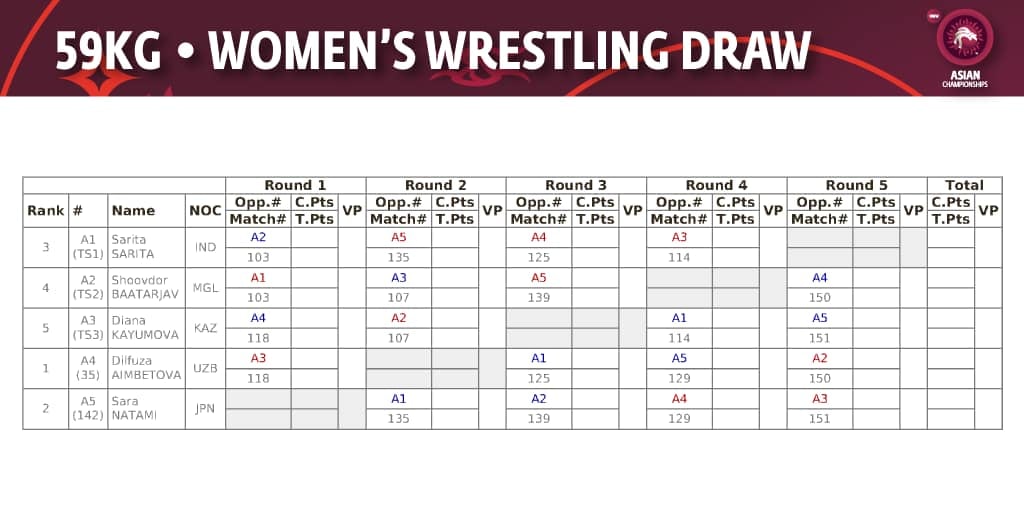This screenshot has height=512, width=1024.
Task: Select the Round 3 column header
Action: pyautogui.click(x=576, y=185)
